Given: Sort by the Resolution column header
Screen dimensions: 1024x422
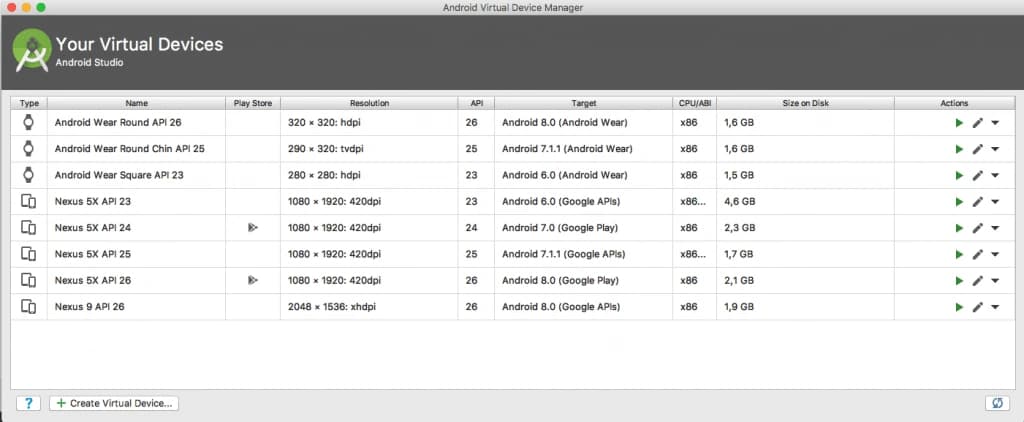Looking at the screenshot, I should (369, 103).
